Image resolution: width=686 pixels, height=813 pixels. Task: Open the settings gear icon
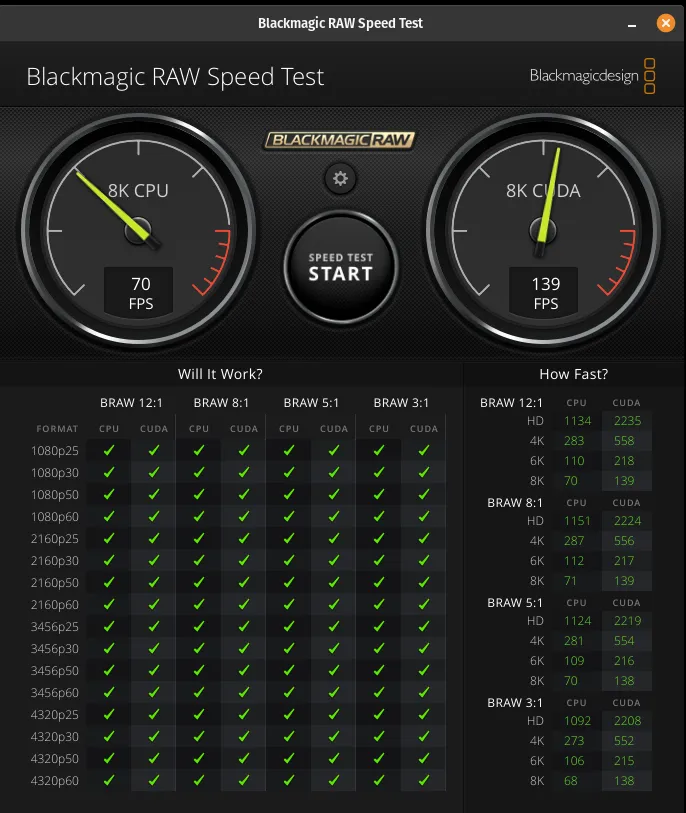tap(340, 179)
